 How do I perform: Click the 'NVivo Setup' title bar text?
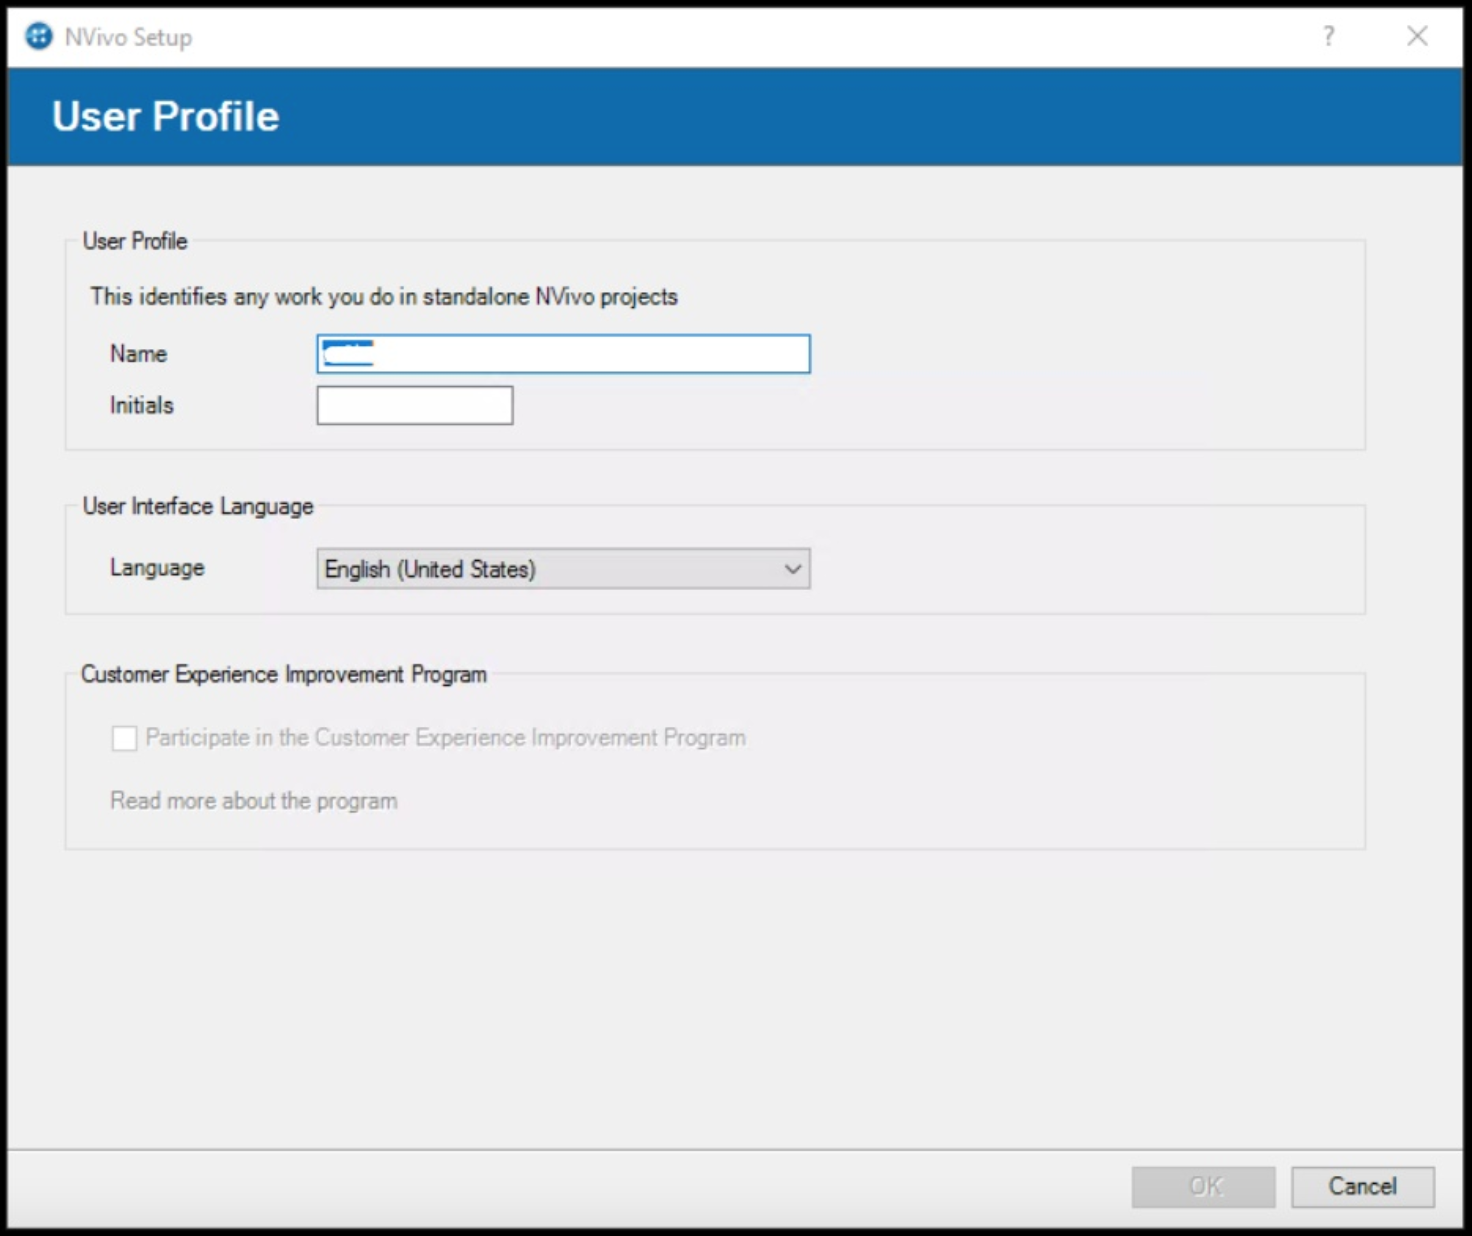(x=128, y=37)
